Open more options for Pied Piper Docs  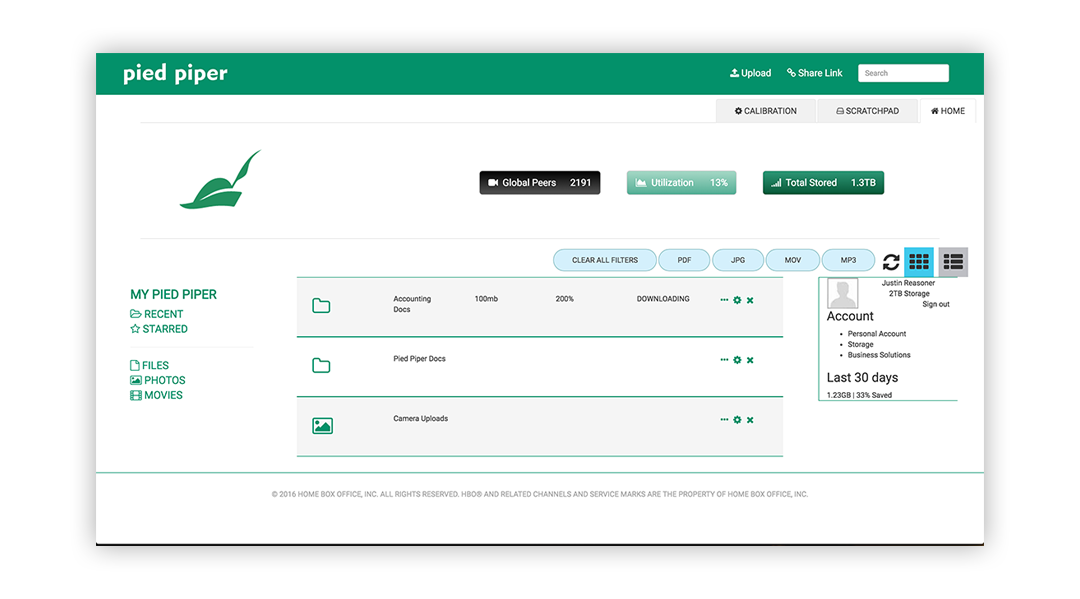point(724,359)
